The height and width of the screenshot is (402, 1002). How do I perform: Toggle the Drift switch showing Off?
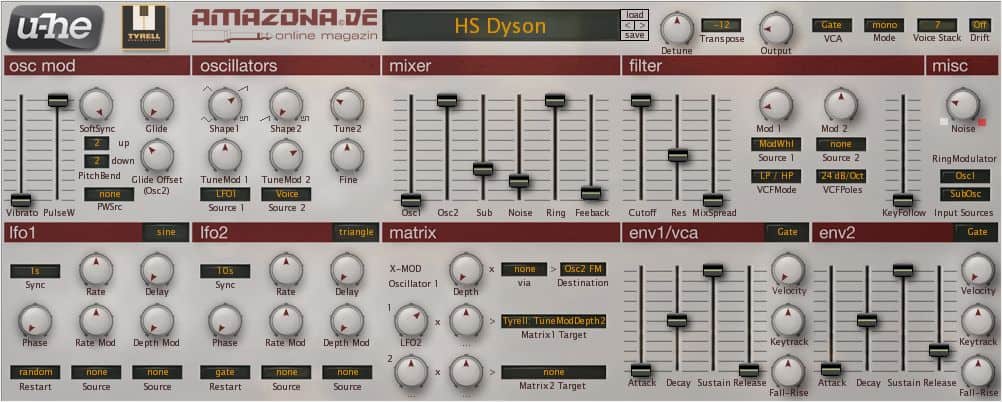coord(980,25)
